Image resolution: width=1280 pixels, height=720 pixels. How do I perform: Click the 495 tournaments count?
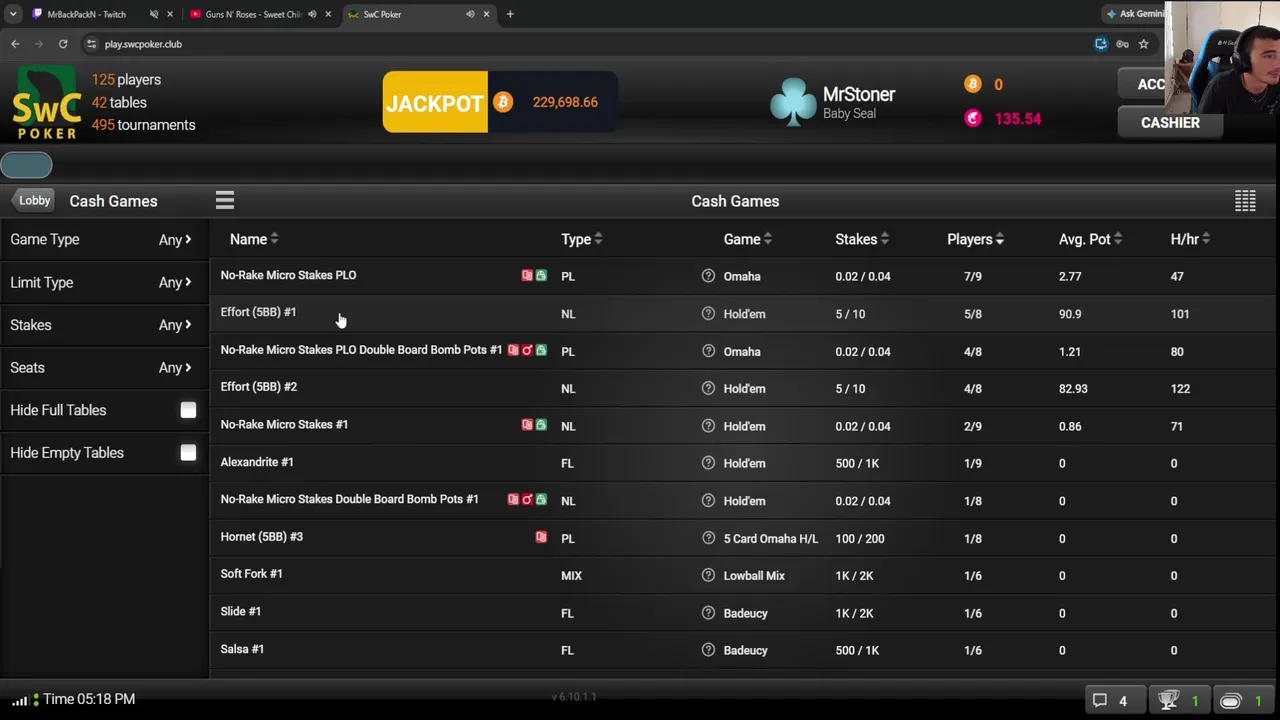point(143,125)
